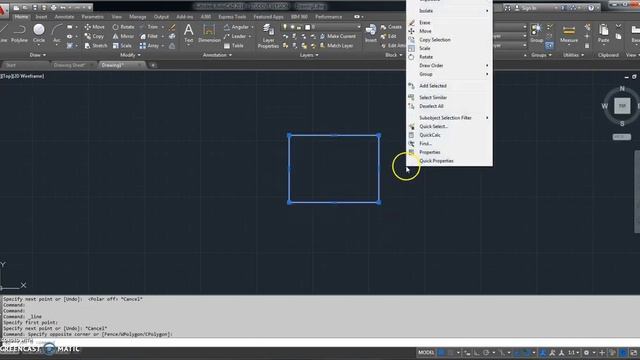The width and height of the screenshot is (640, 360).
Task: Select the Array tool
Action: [x=149, y=46]
